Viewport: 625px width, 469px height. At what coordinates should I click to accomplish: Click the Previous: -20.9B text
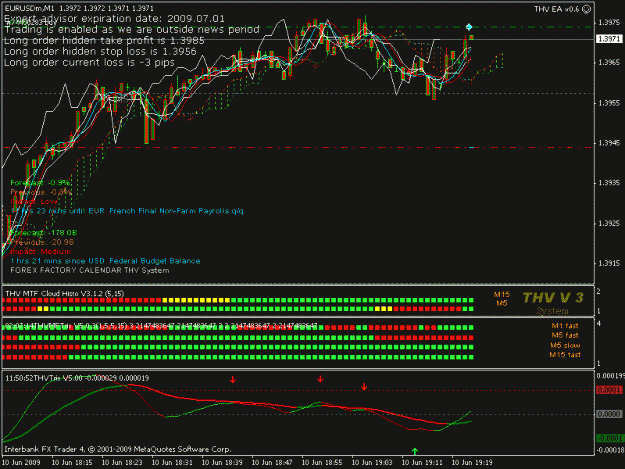(42, 242)
